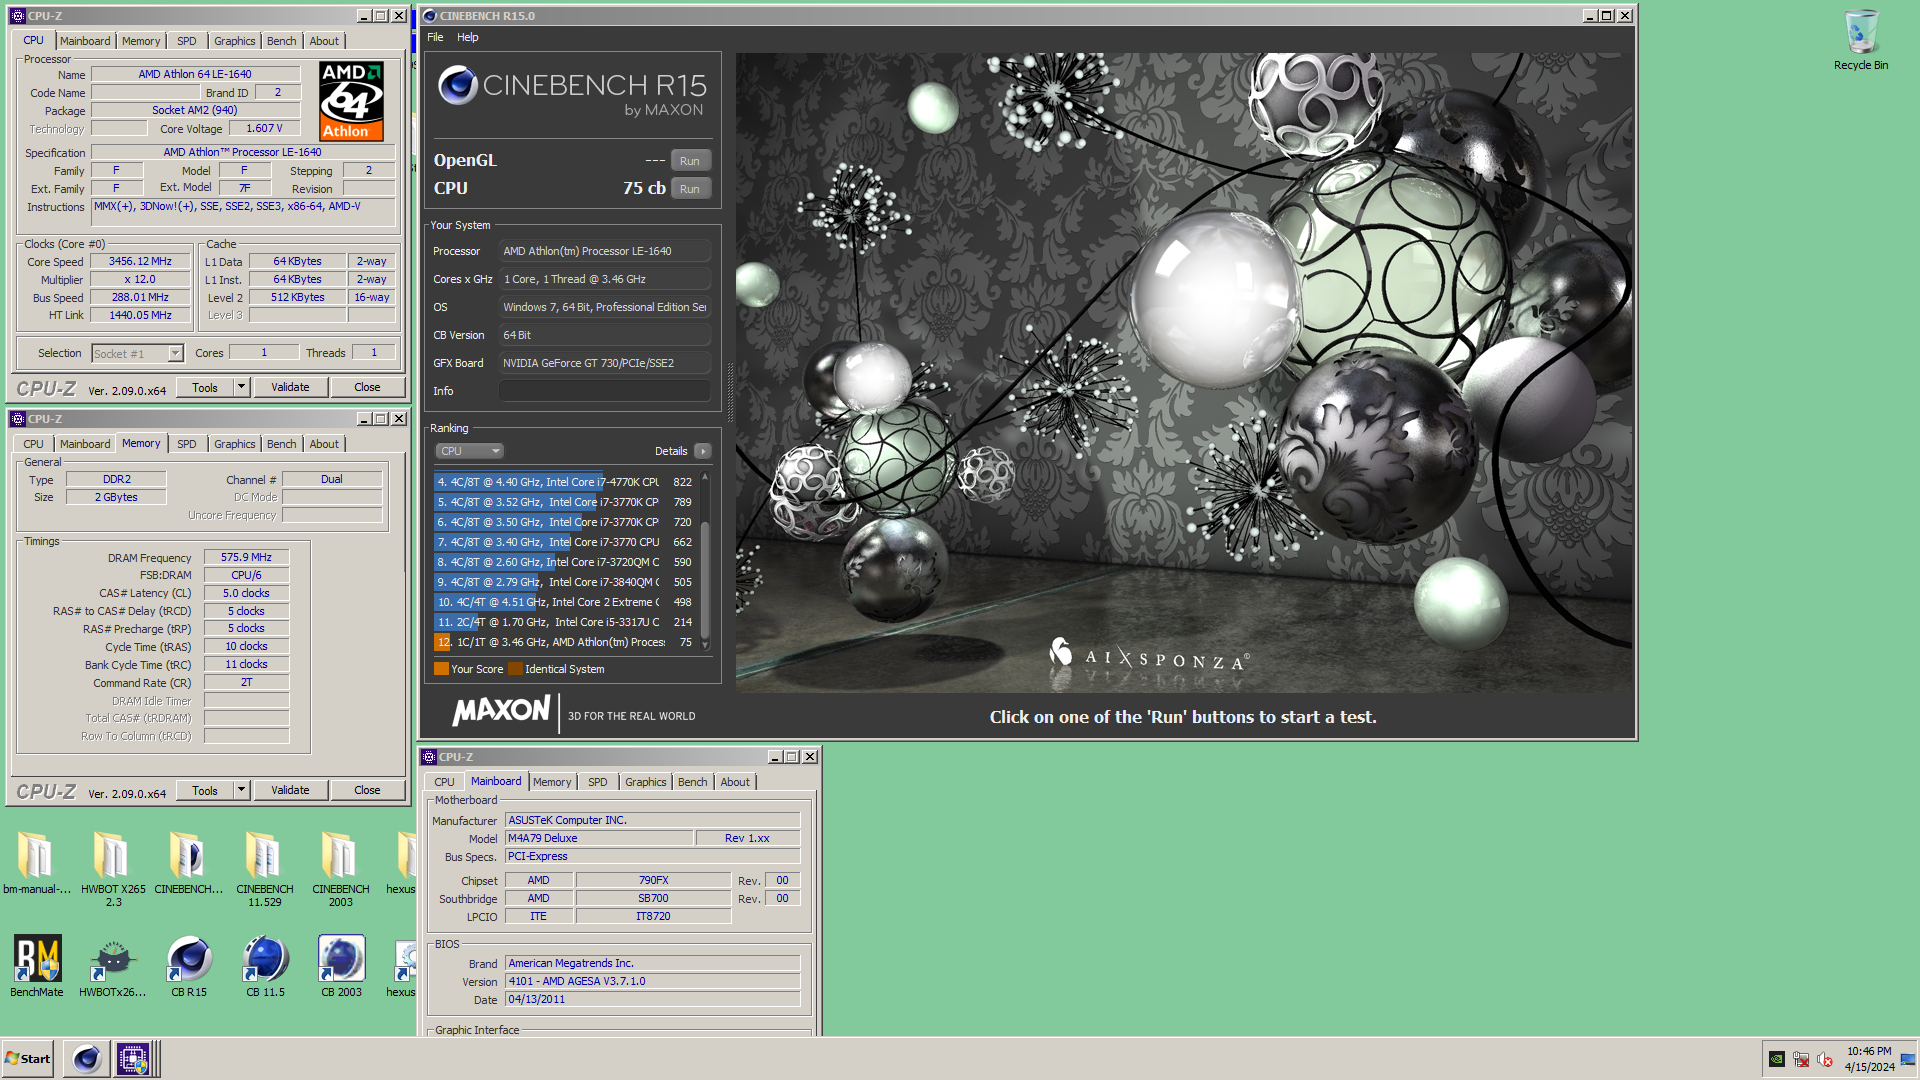The width and height of the screenshot is (1920, 1080).
Task: Launch the CB 11.5 shortcut
Action: (265, 966)
